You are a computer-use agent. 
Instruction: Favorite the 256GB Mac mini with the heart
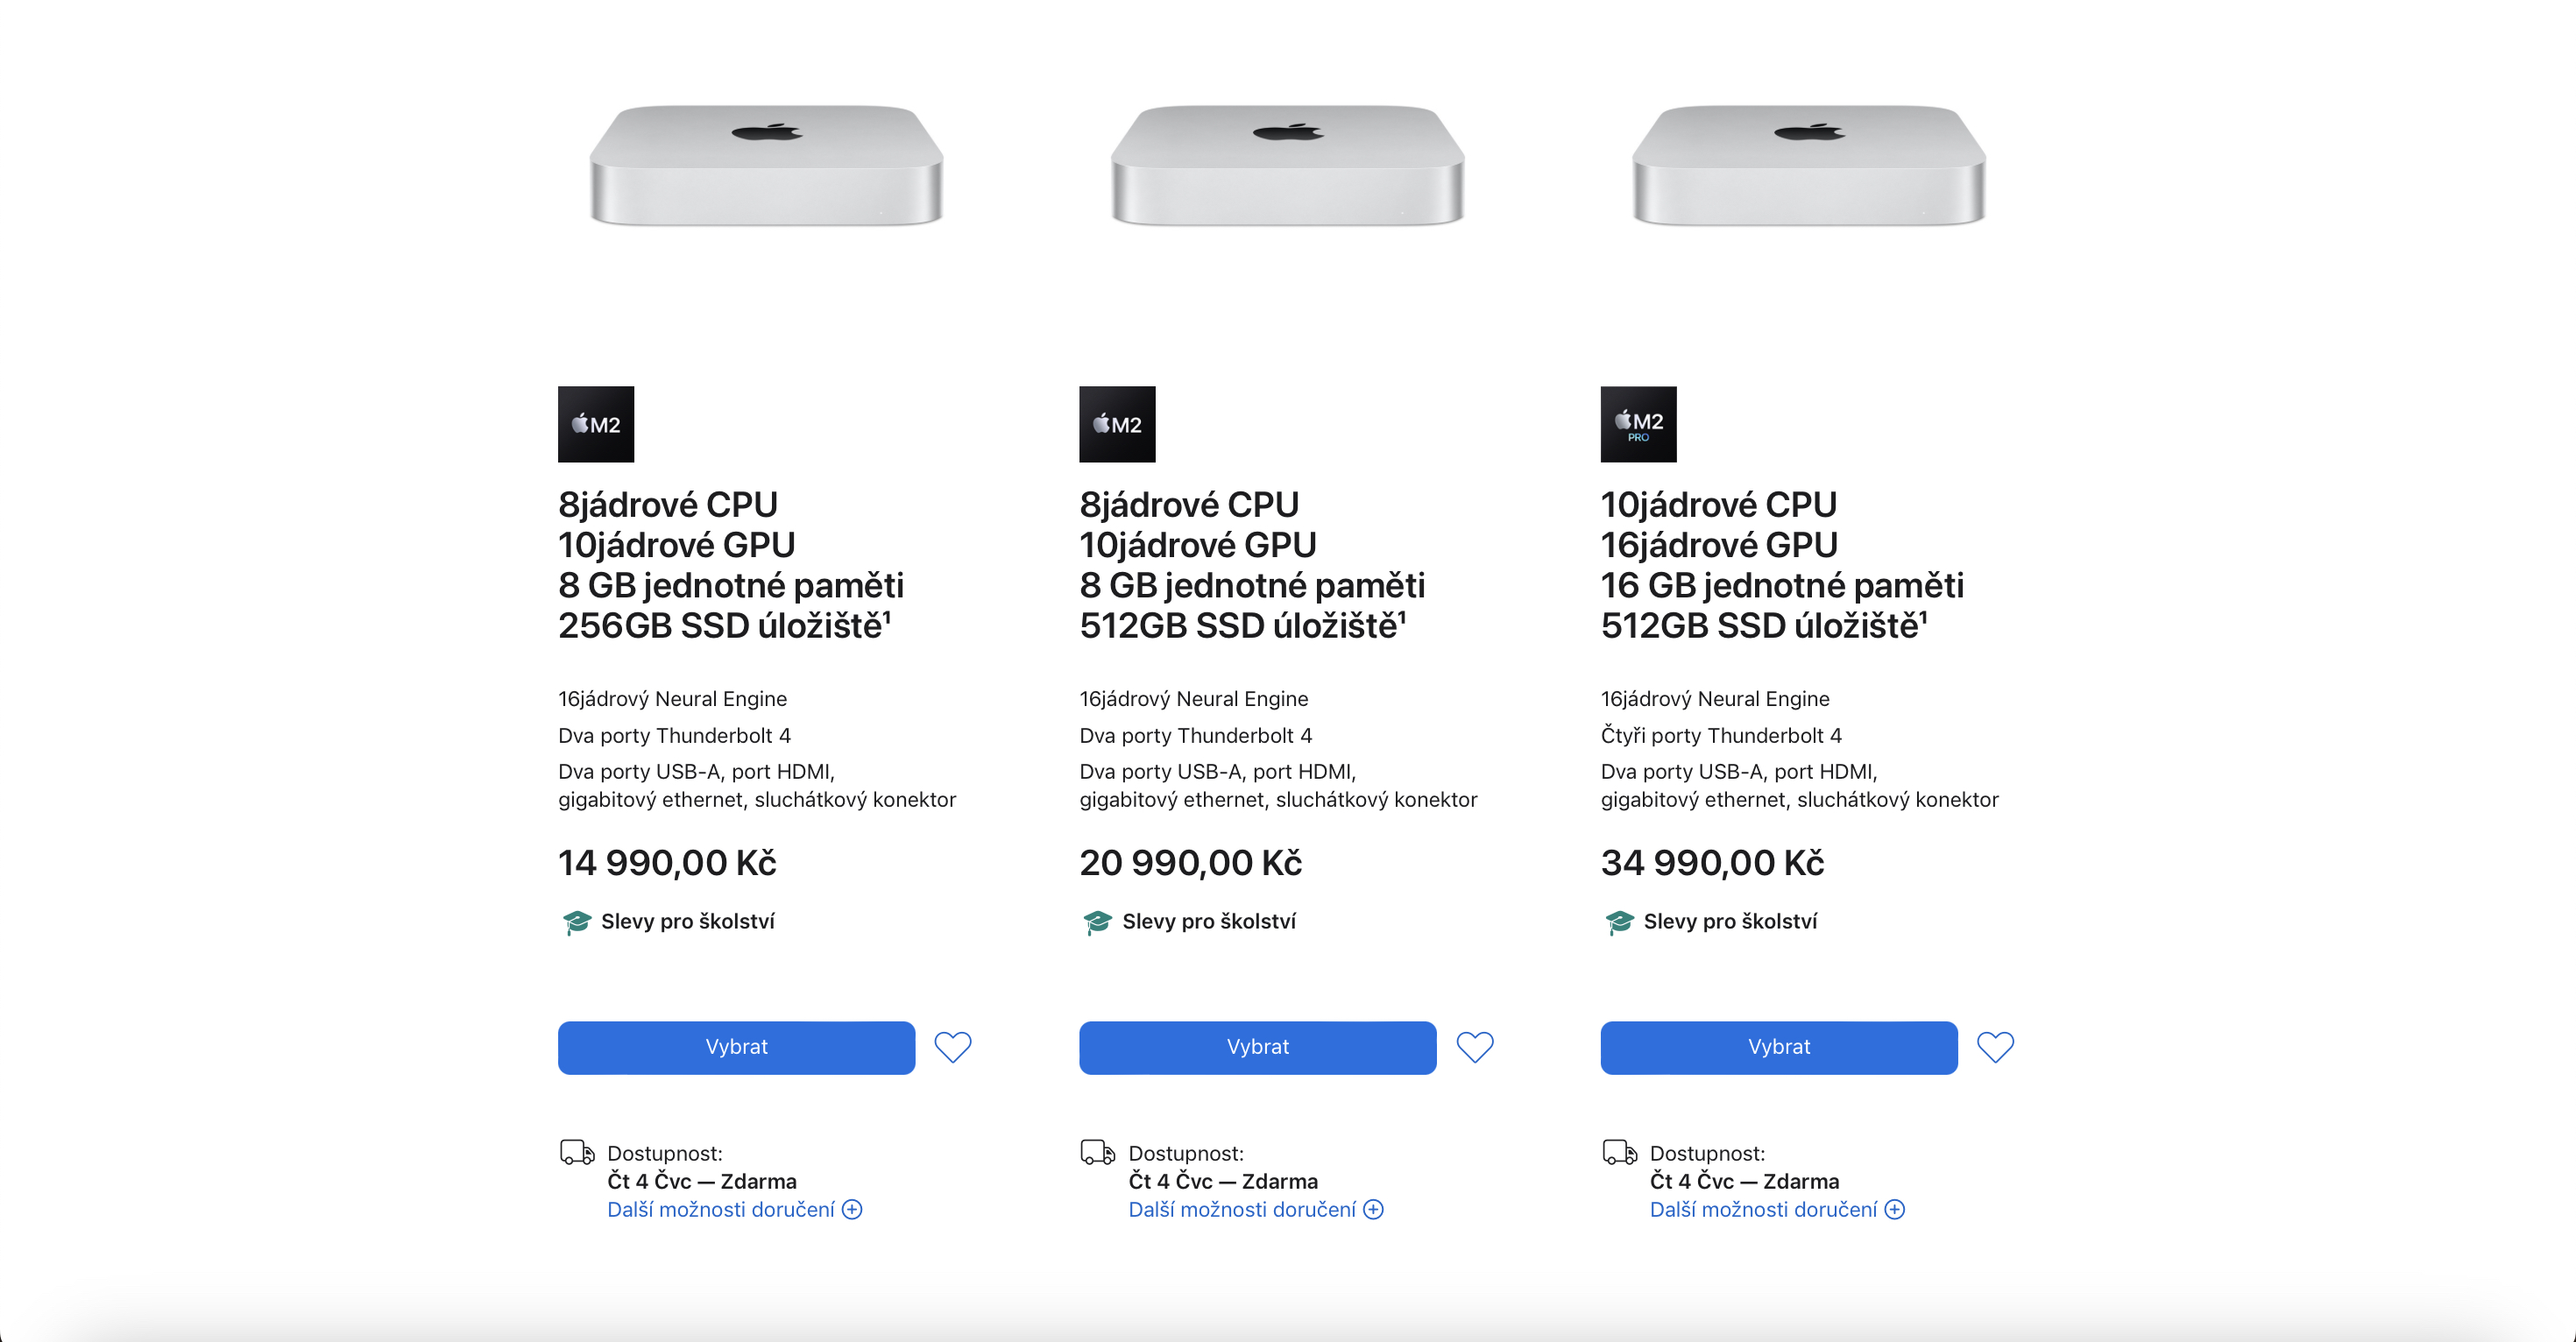pyautogui.click(x=953, y=1047)
